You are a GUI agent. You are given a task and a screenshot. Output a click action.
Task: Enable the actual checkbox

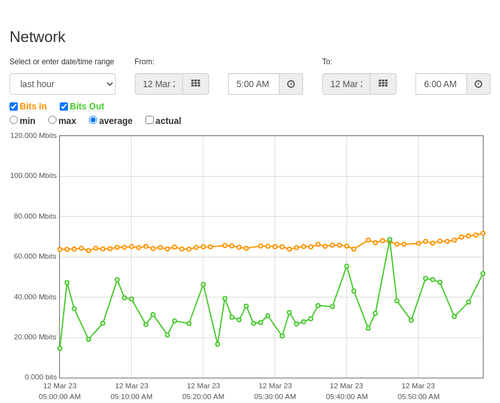click(150, 120)
